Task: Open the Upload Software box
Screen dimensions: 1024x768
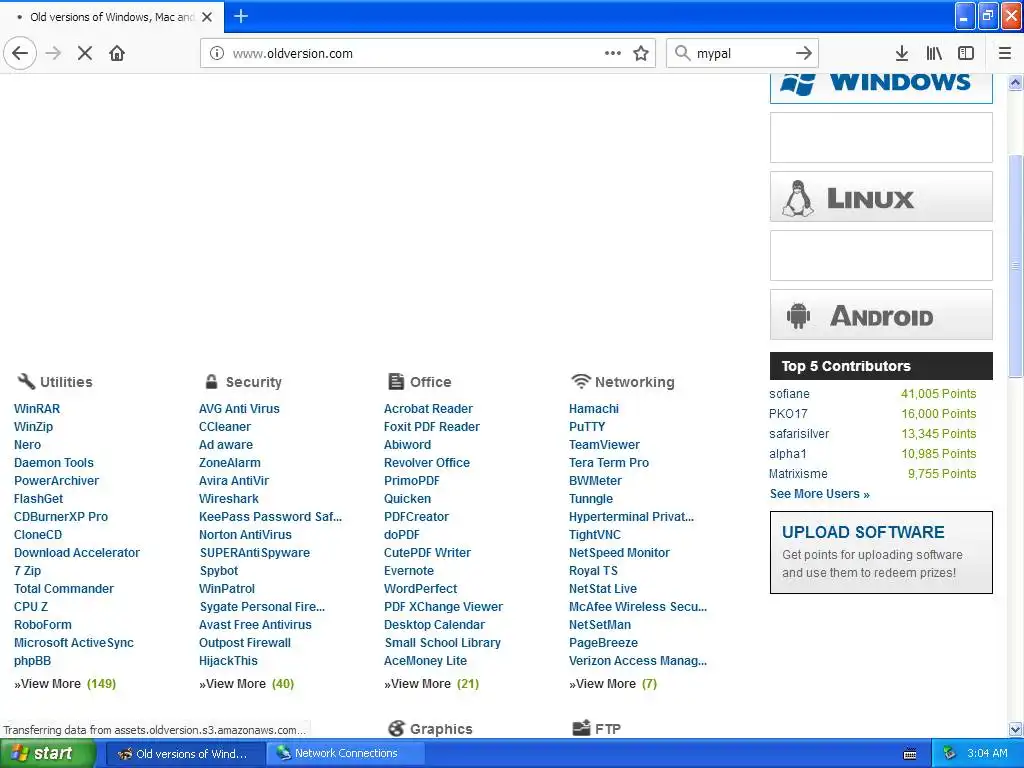Action: pos(881,552)
